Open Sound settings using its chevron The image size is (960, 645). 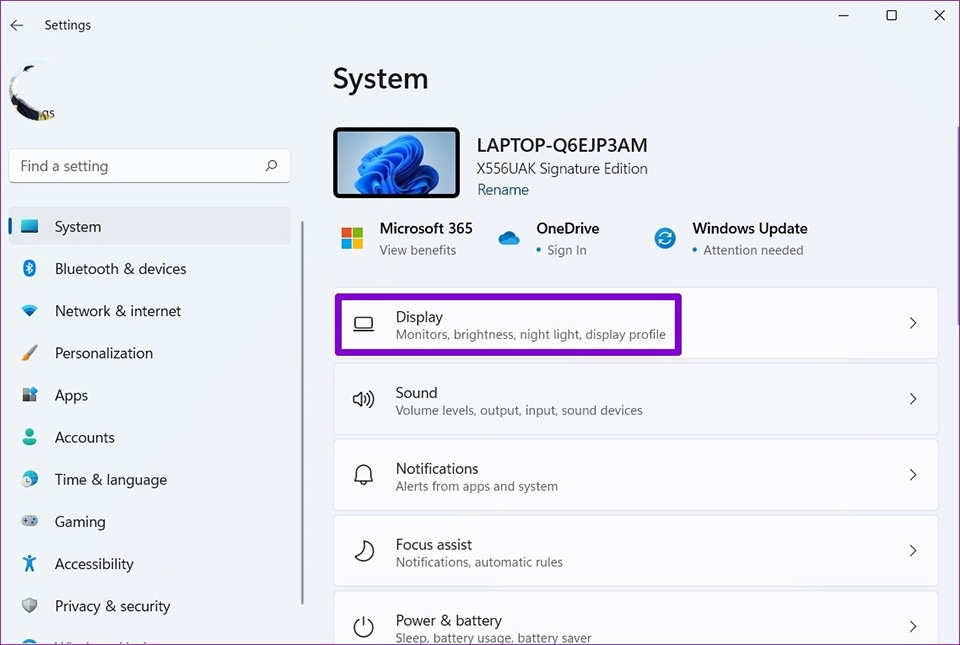[x=912, y=399]
